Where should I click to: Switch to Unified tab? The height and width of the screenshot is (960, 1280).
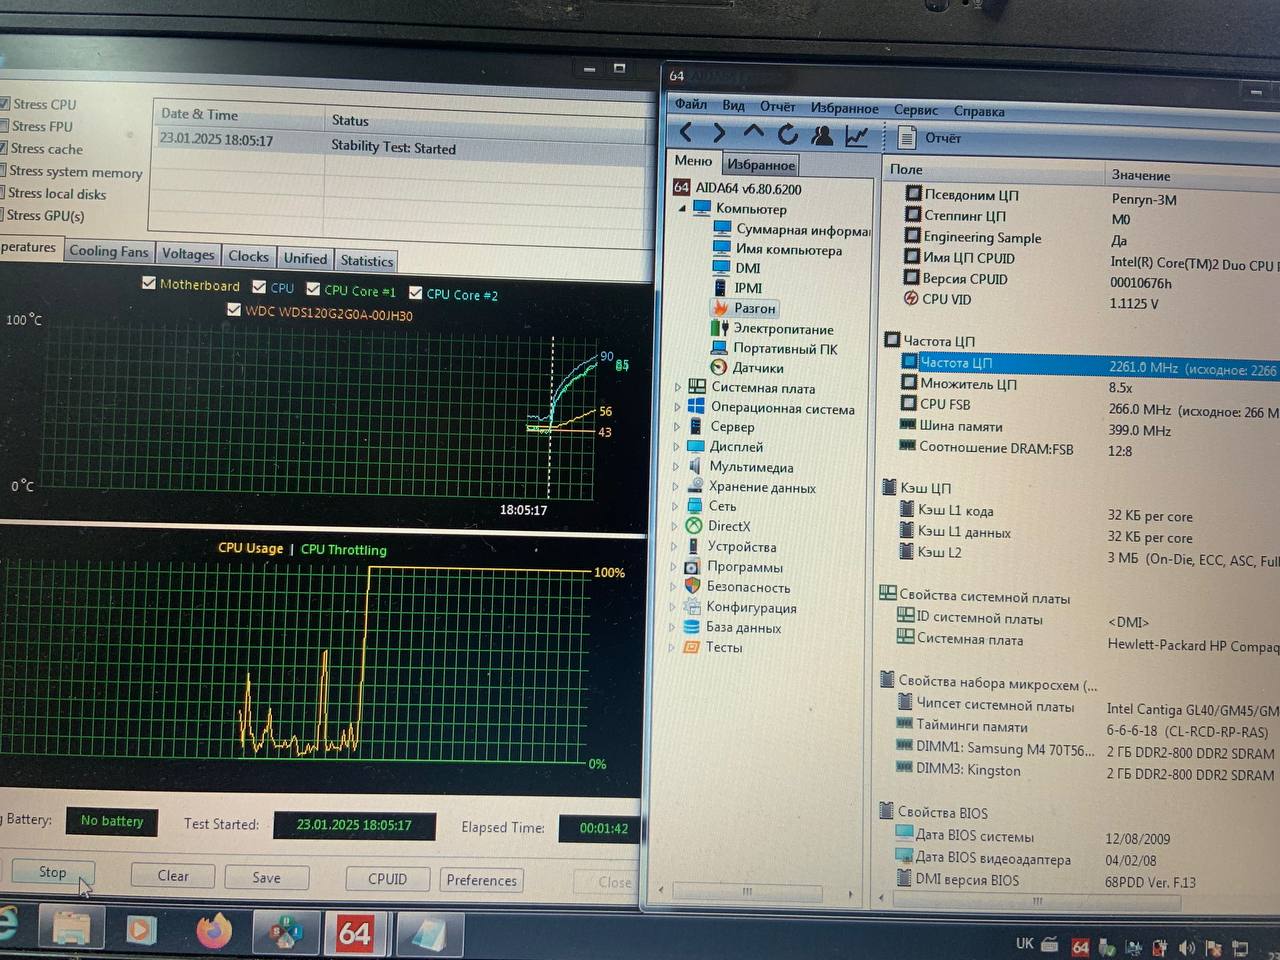pyautogui.click(x=305, y=258)
